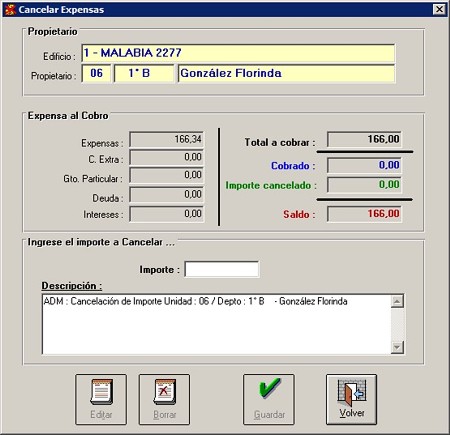Click the red Saldo value field

(364, 214)
